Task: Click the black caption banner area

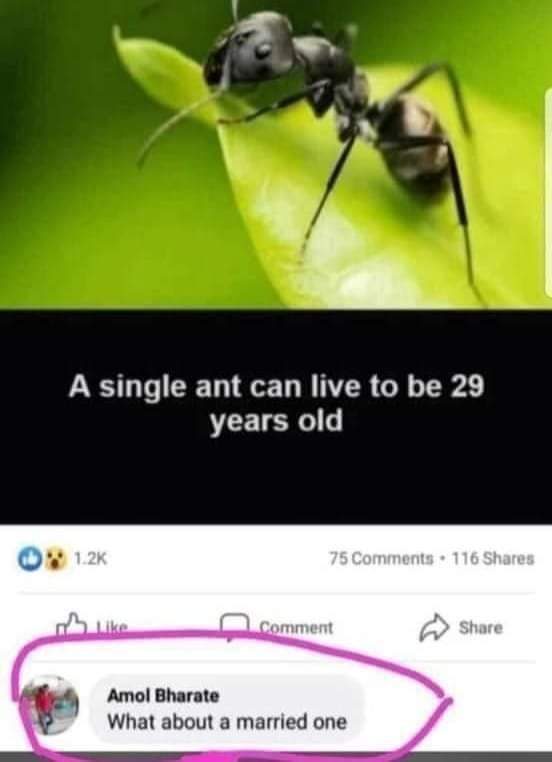Action: point(276,416)
